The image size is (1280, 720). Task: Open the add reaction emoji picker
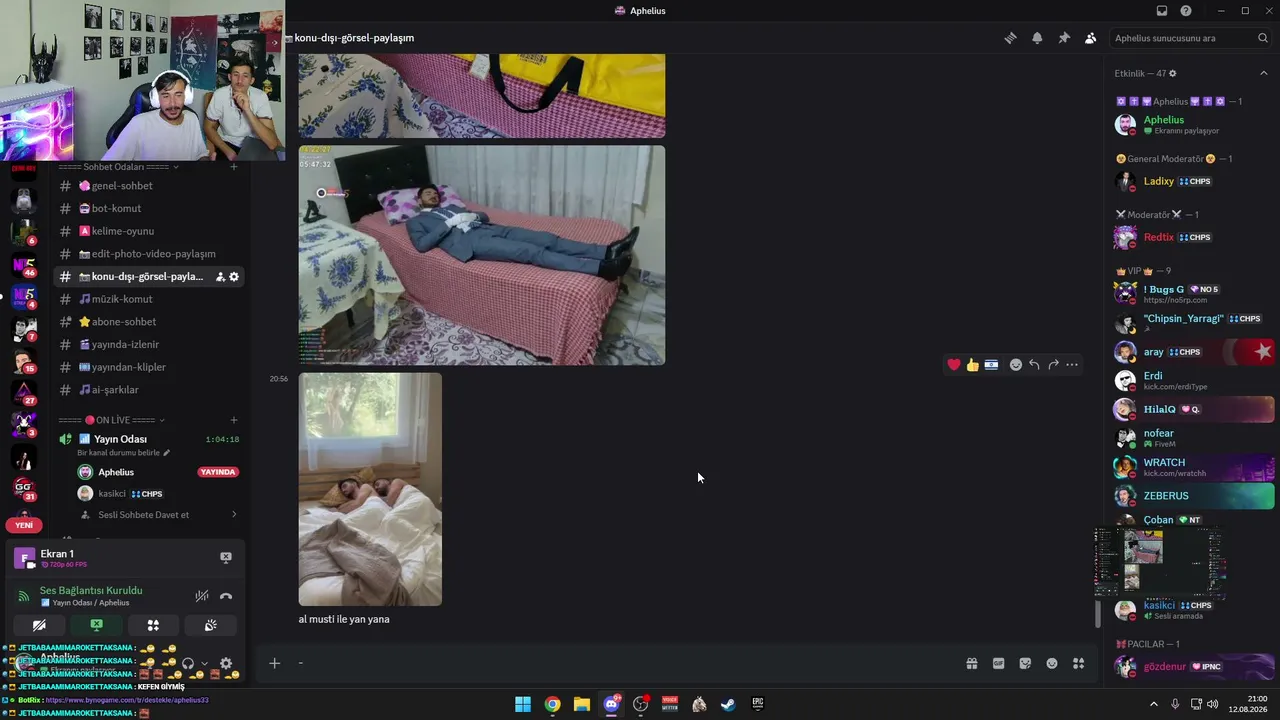[x=1016, y=365]
